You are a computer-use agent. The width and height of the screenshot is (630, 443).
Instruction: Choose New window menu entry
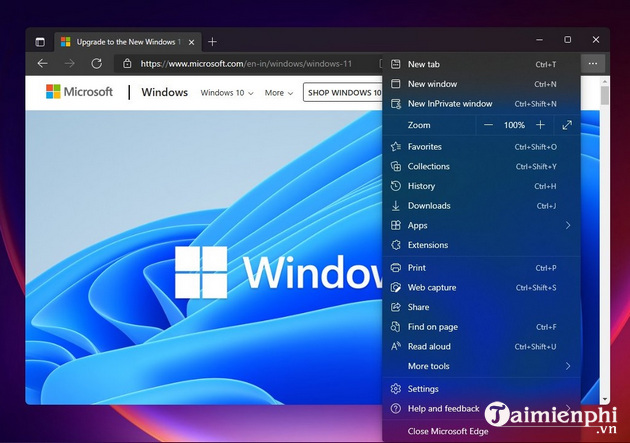(x=481, y=84)
